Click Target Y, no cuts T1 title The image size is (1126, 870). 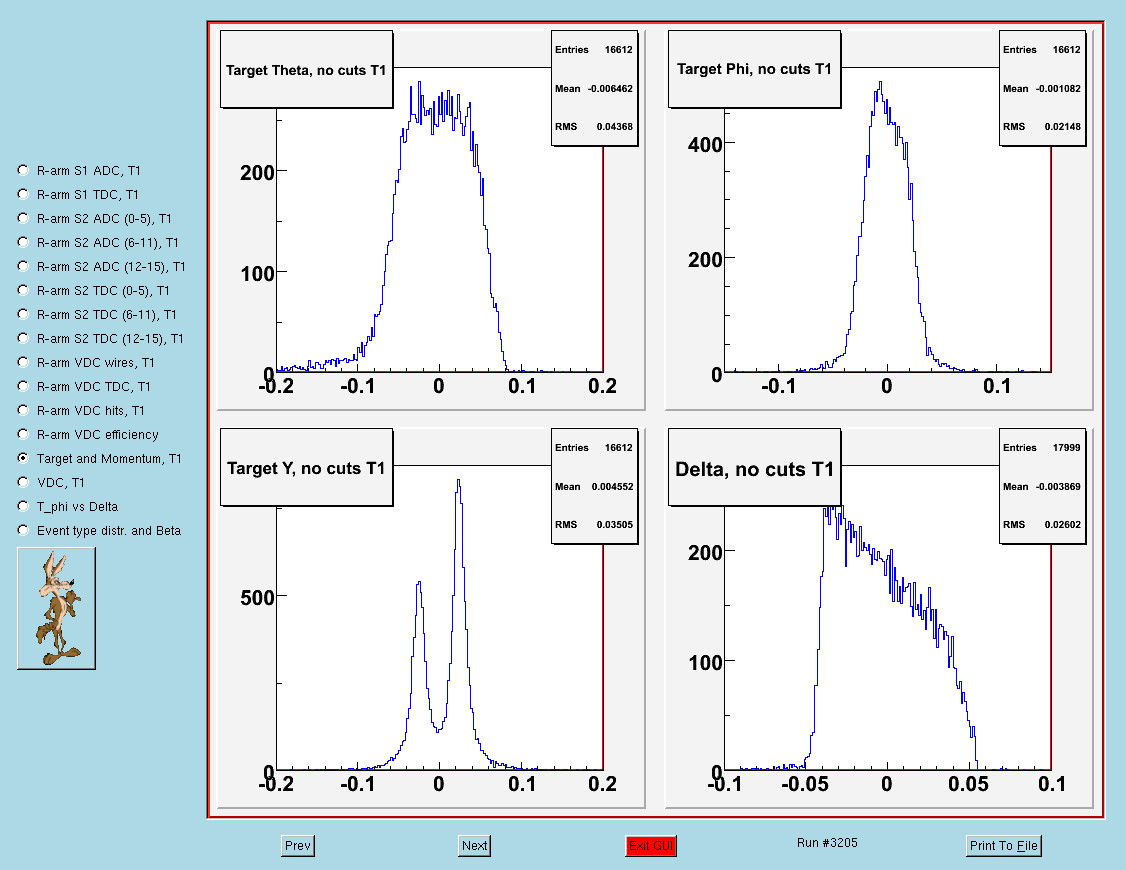coord(307,468)
